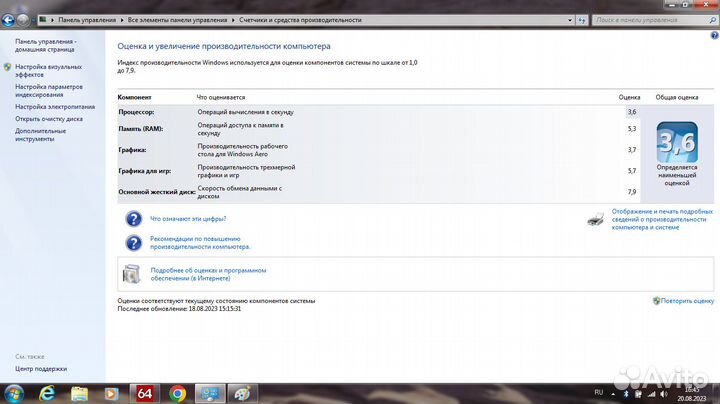Image resolution: width=720 pixels, height=404 pixels.
Task: Open 'Что означают эти цифры?' link
Action: [x=188, y=218]
